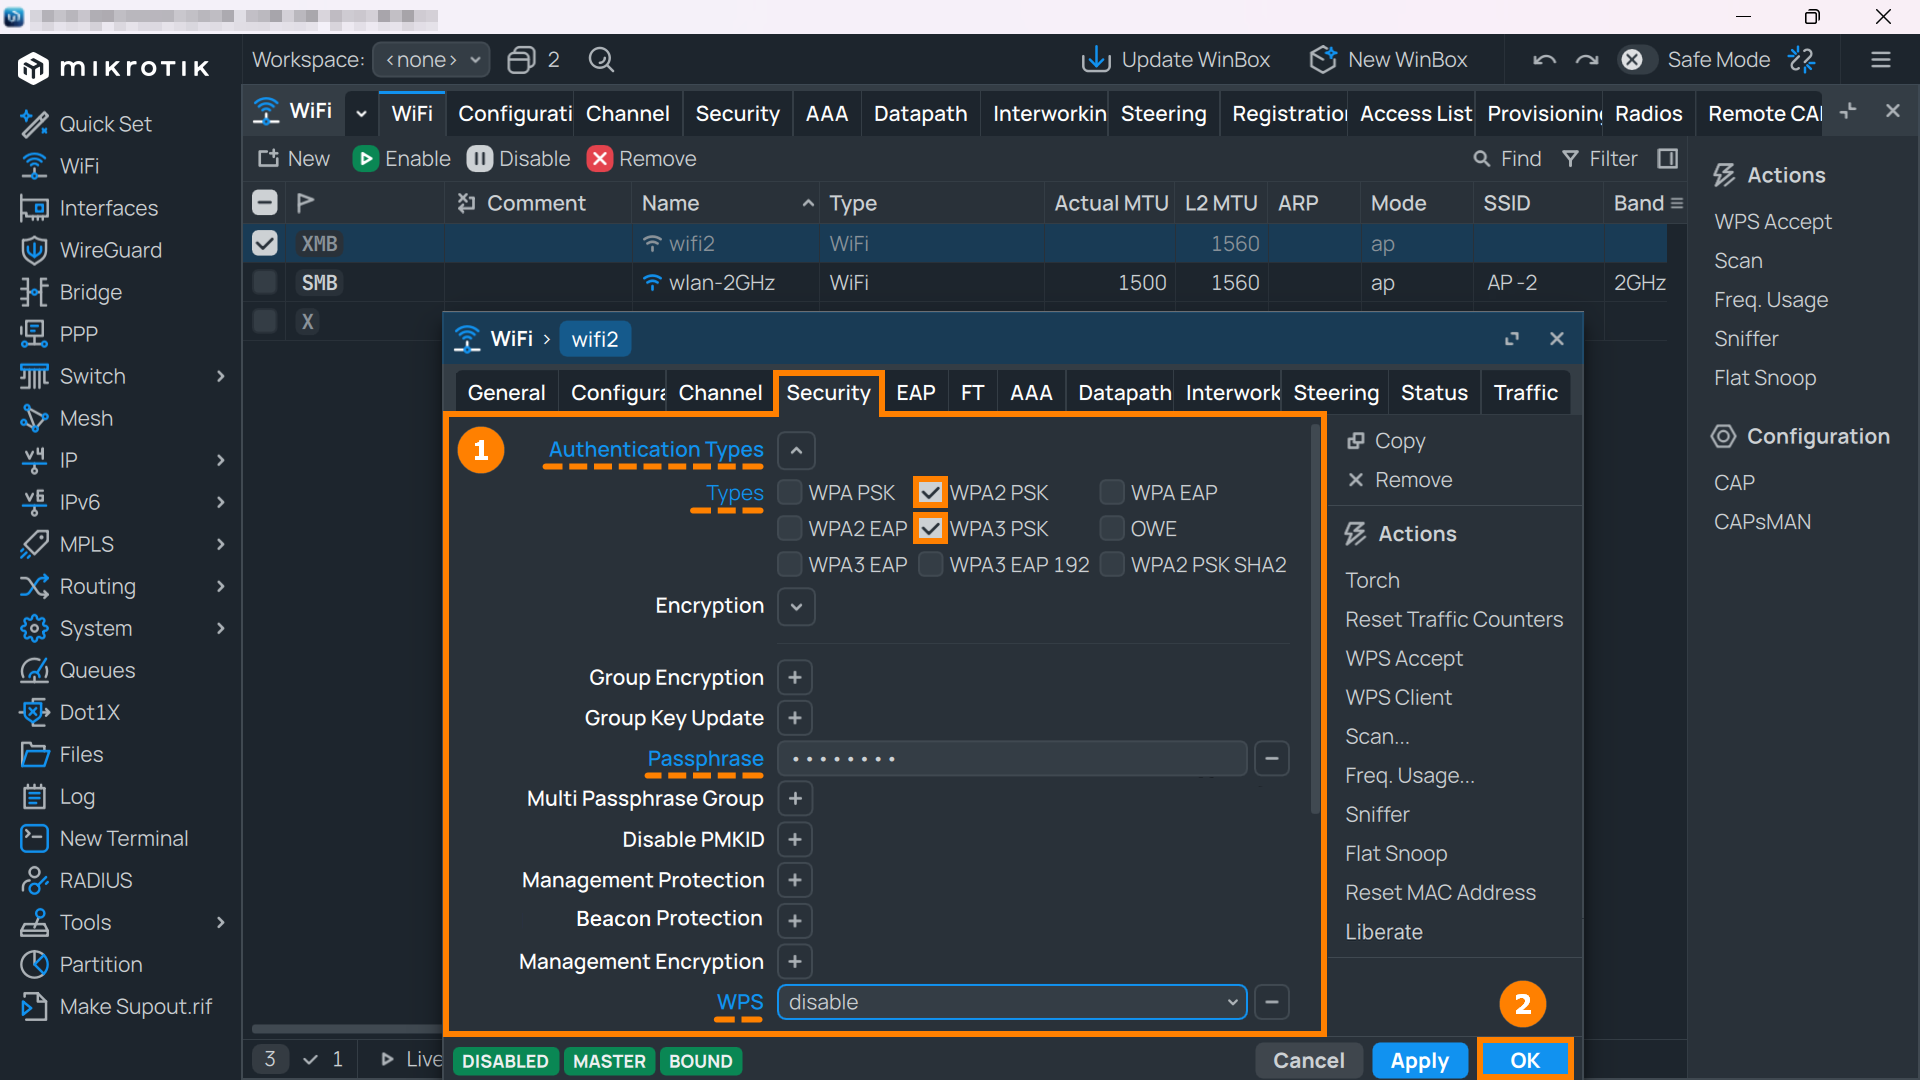Select the wlan-2GHz row checkbox
1920x1080 pixels.
[x=265, y=282]
